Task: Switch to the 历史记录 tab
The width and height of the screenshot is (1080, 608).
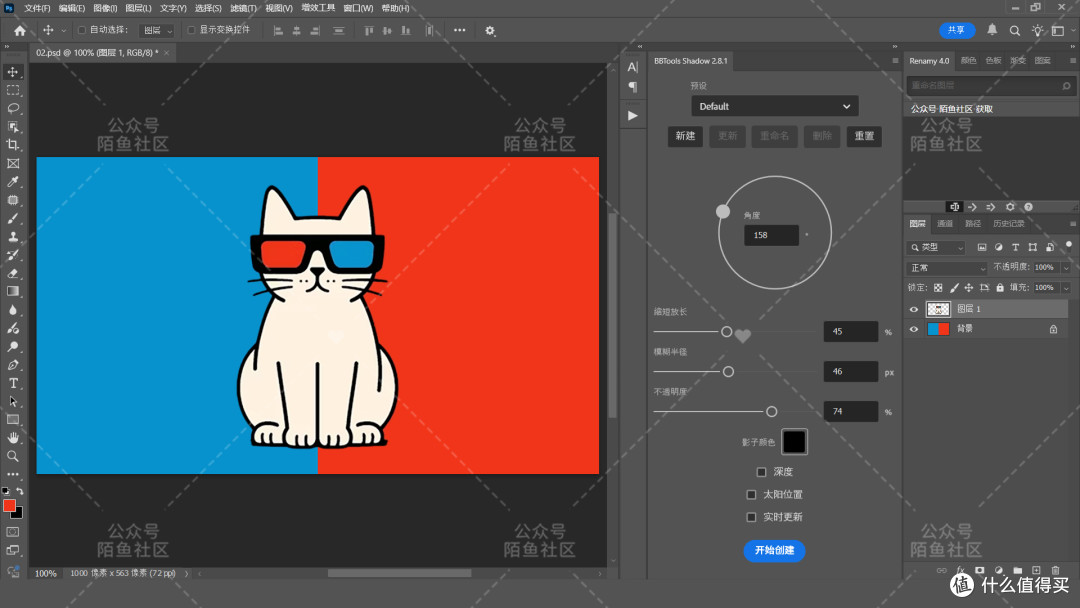Action: click(x=1009, y=224)
